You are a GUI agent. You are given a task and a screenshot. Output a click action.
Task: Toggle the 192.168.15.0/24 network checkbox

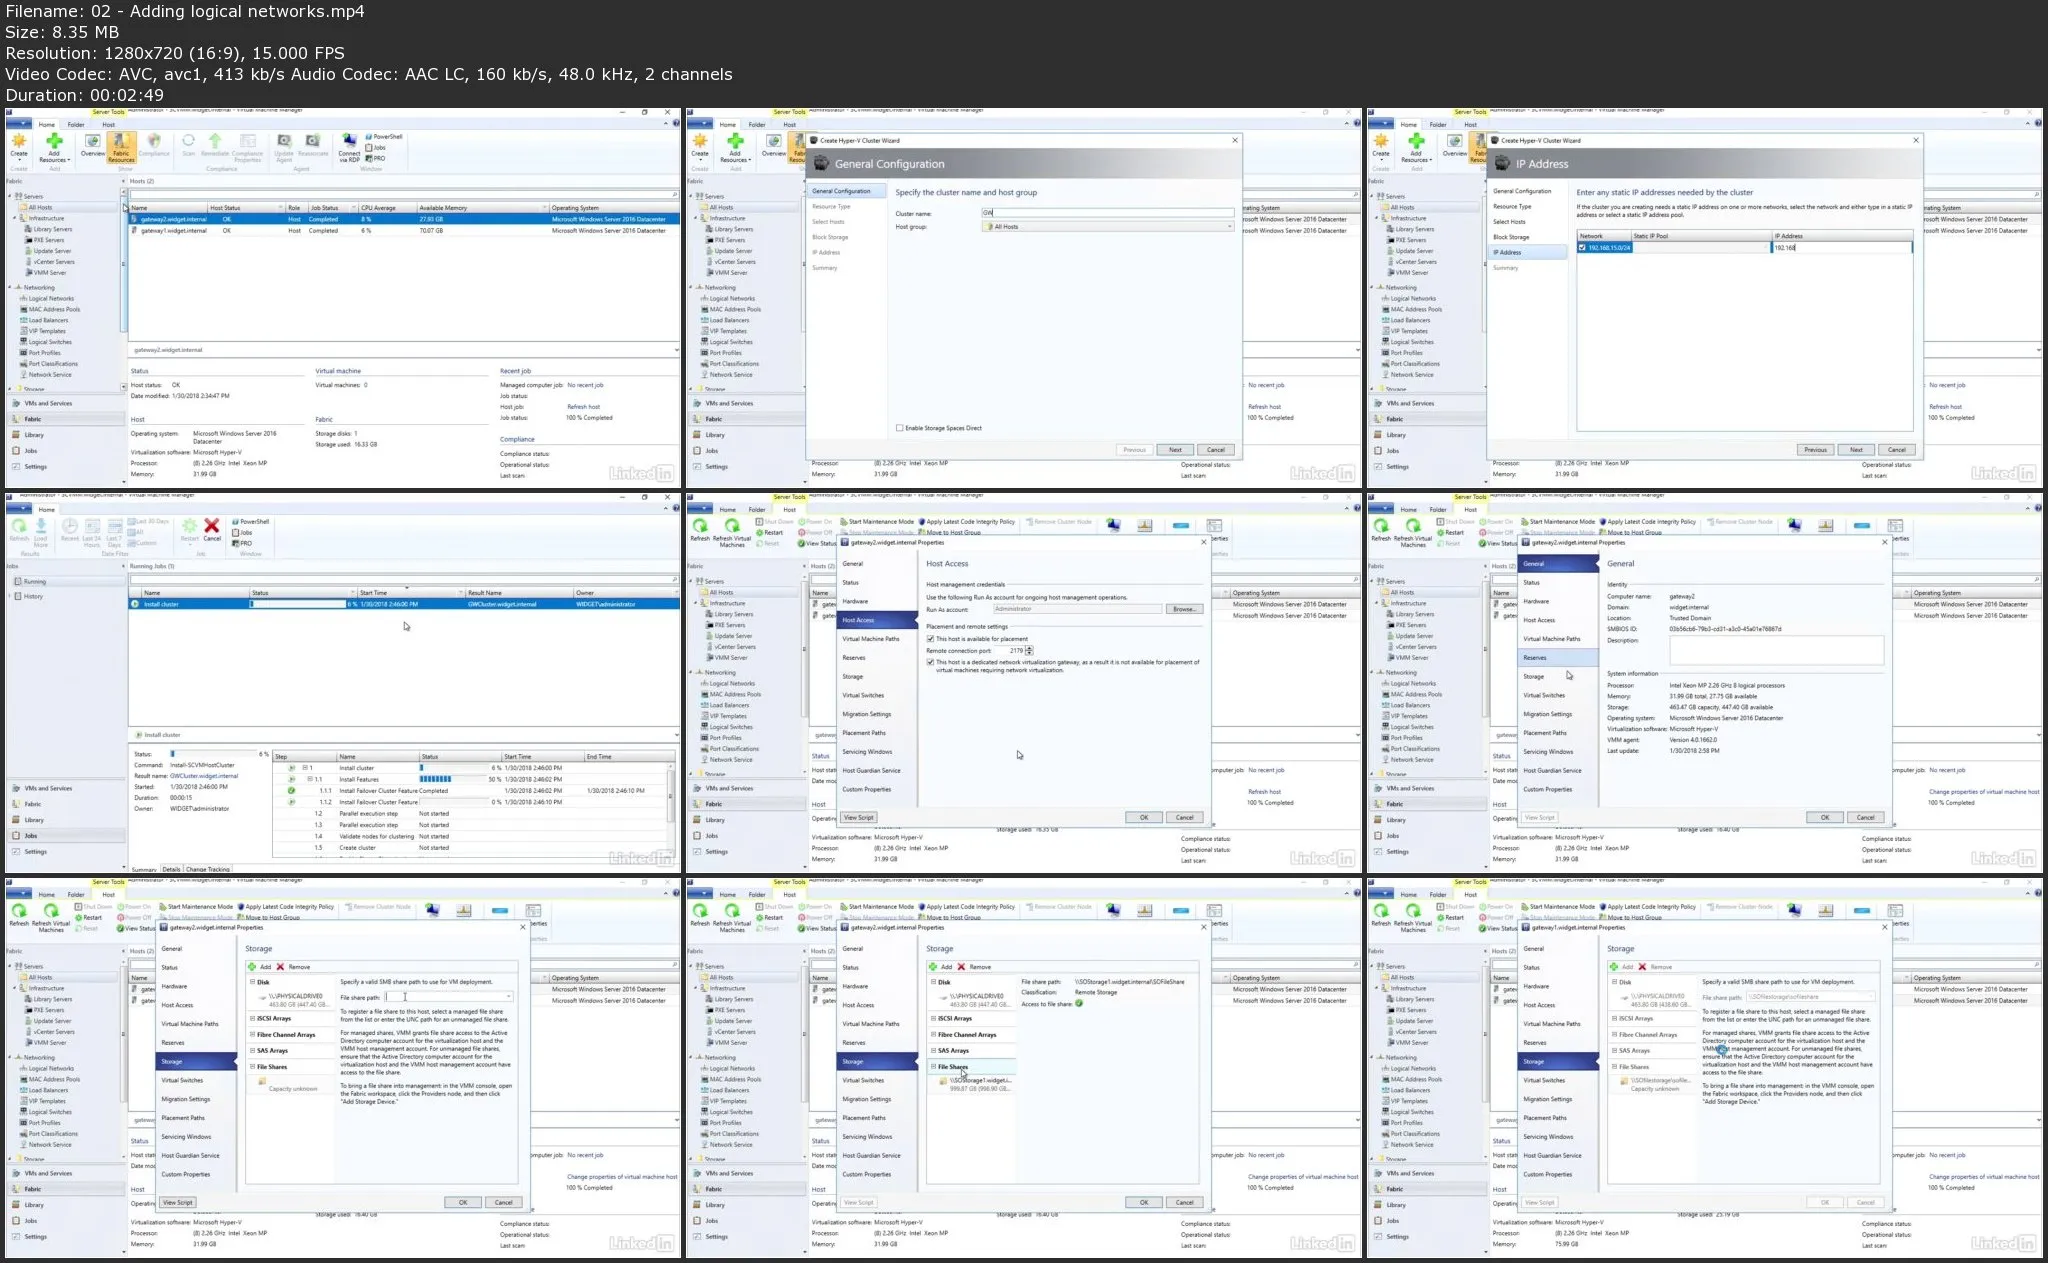tap(1582, 247)
